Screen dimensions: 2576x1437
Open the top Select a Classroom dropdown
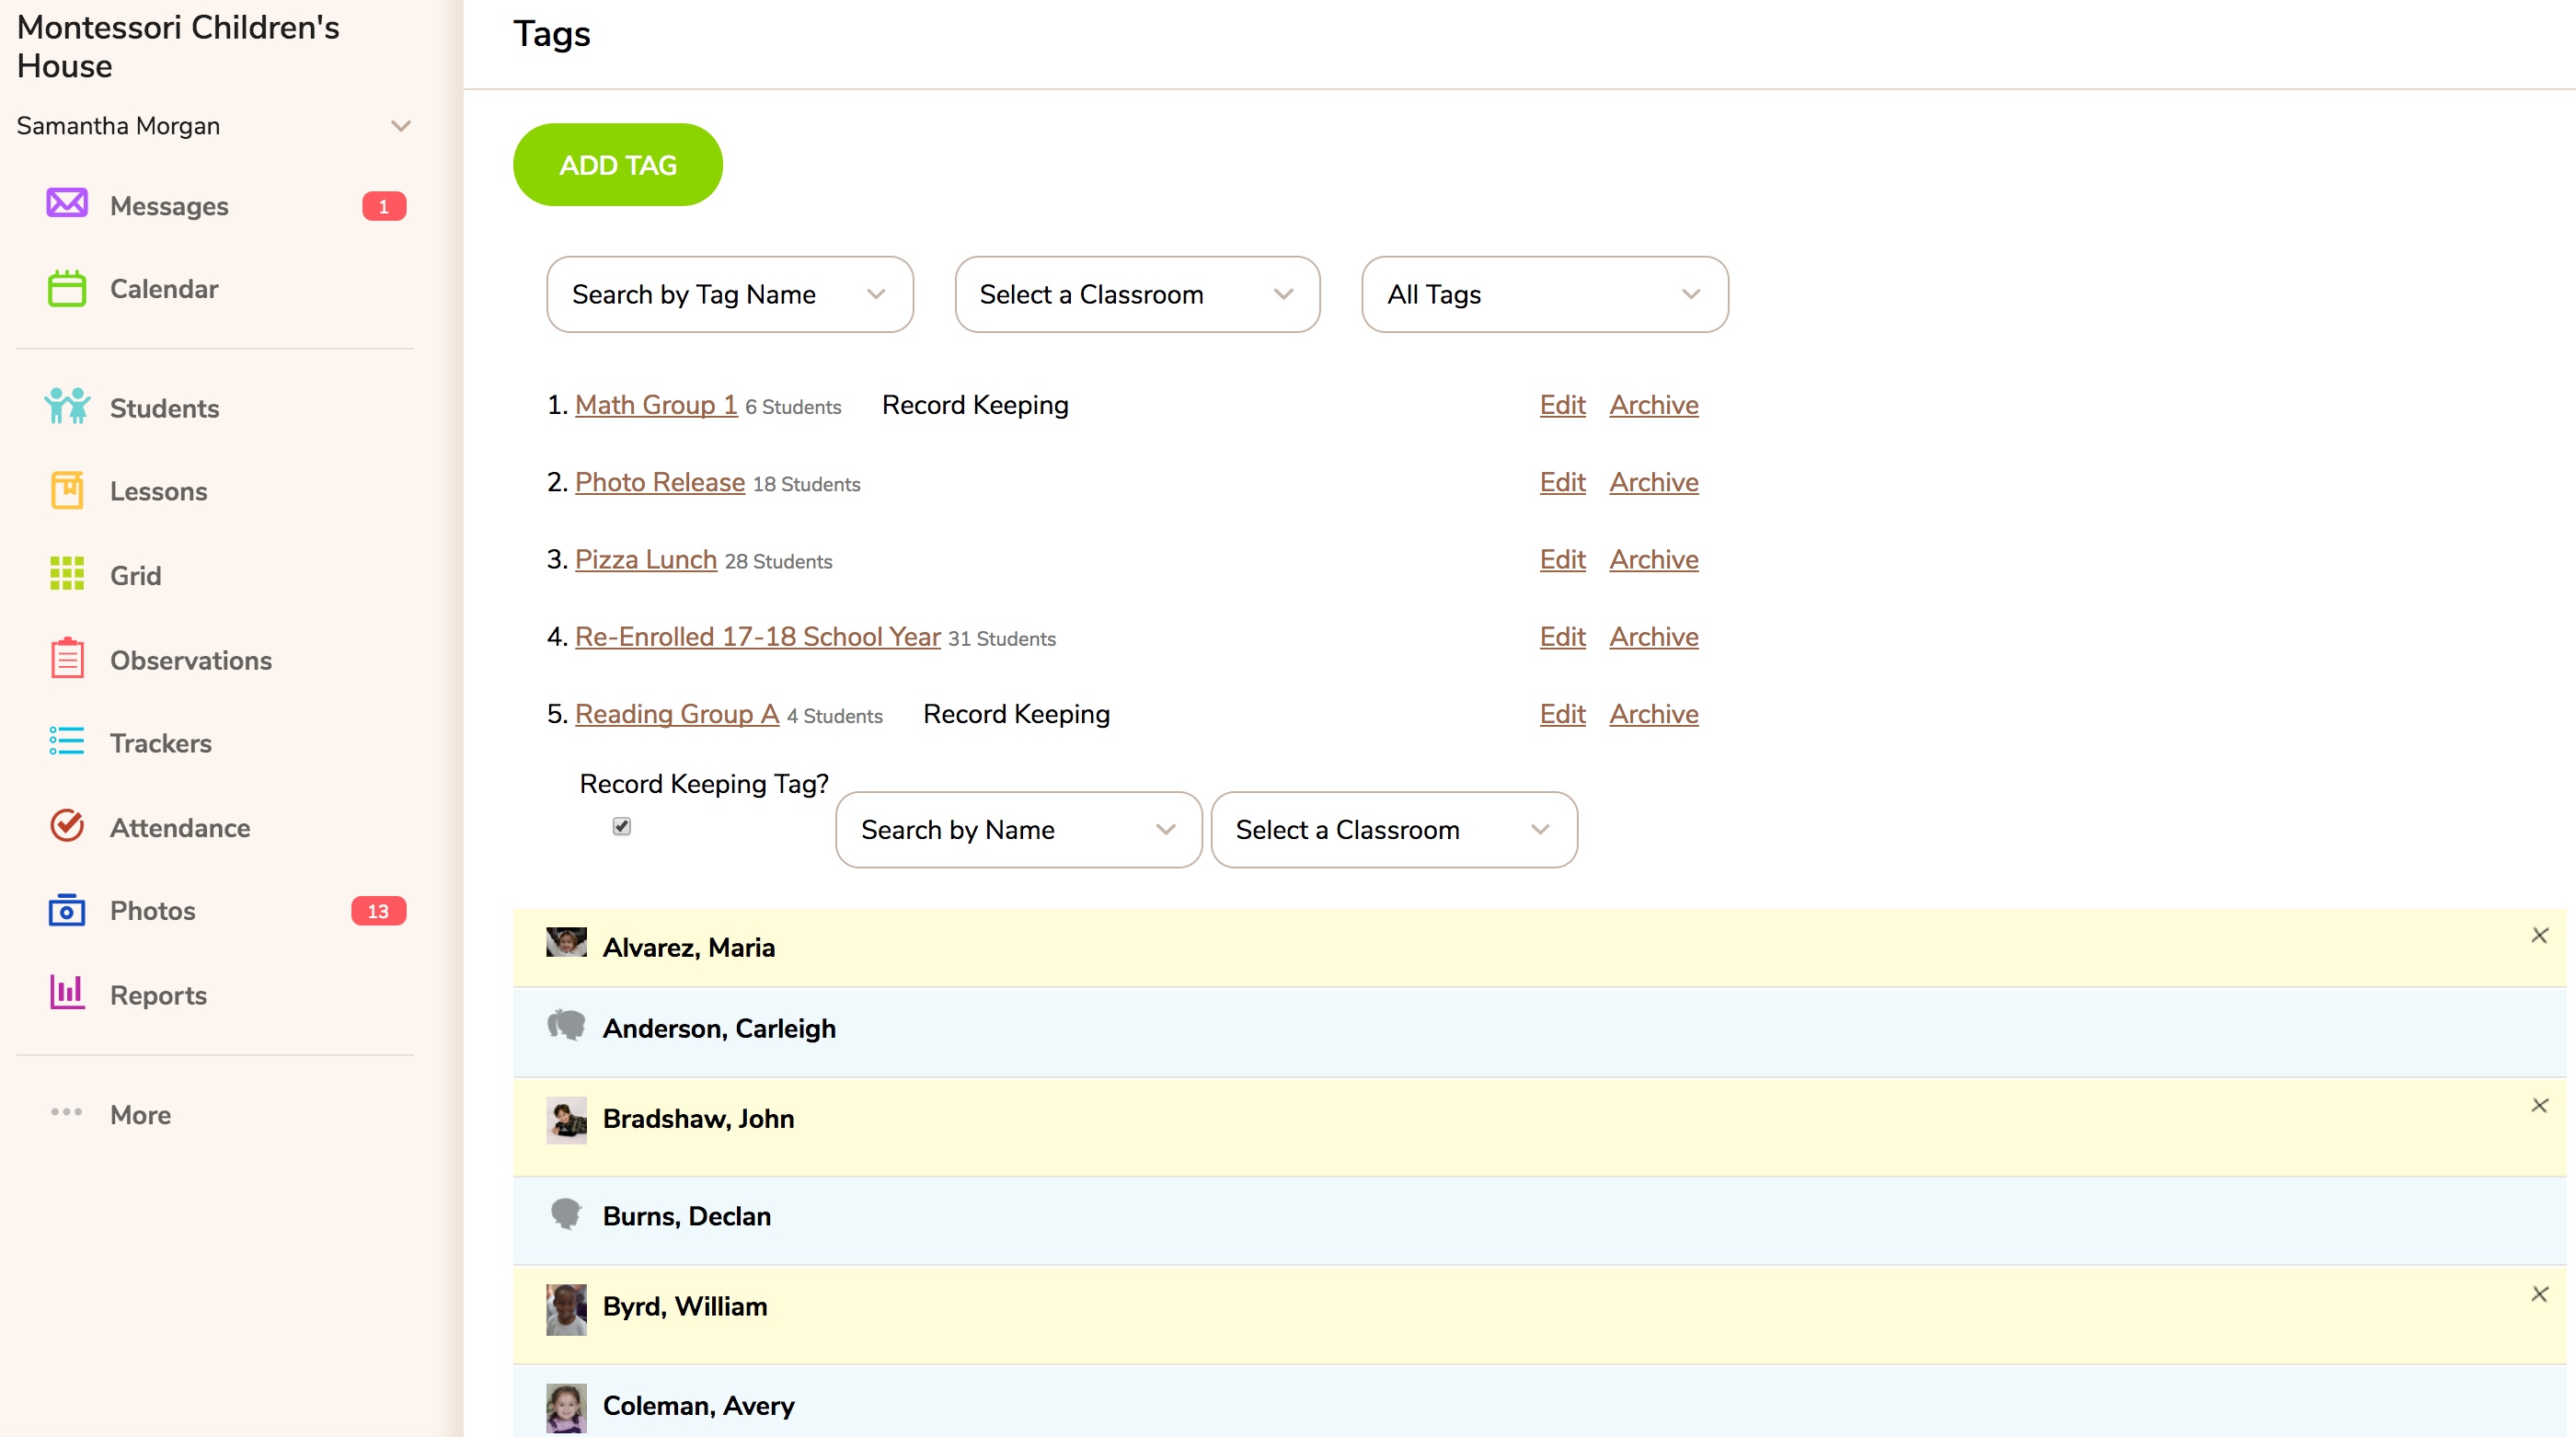coord(1137,294)
